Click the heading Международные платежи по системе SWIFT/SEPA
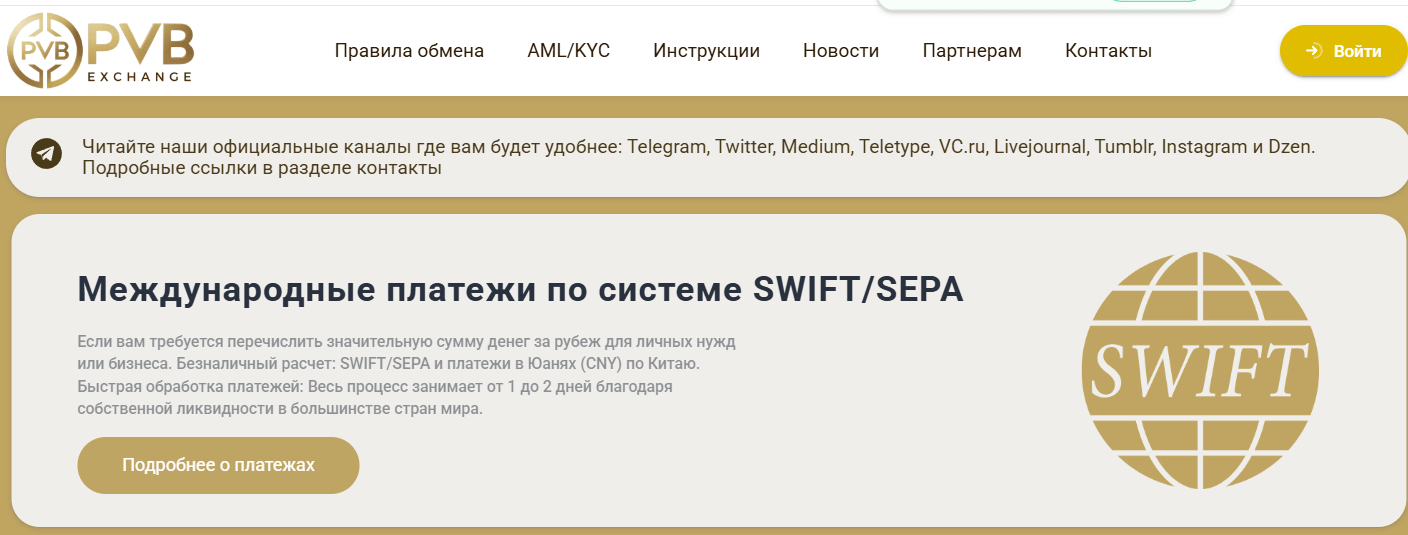Viewport: 1408px width, 535px height. (520, 290)
